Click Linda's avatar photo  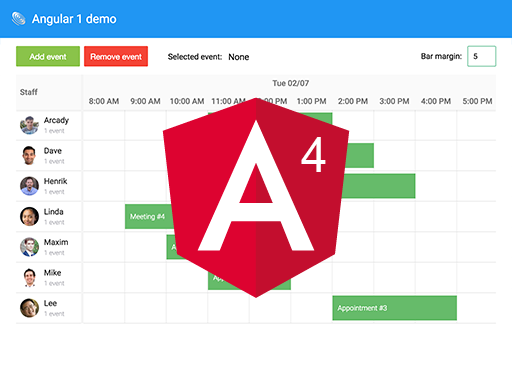tap(29, 217)
